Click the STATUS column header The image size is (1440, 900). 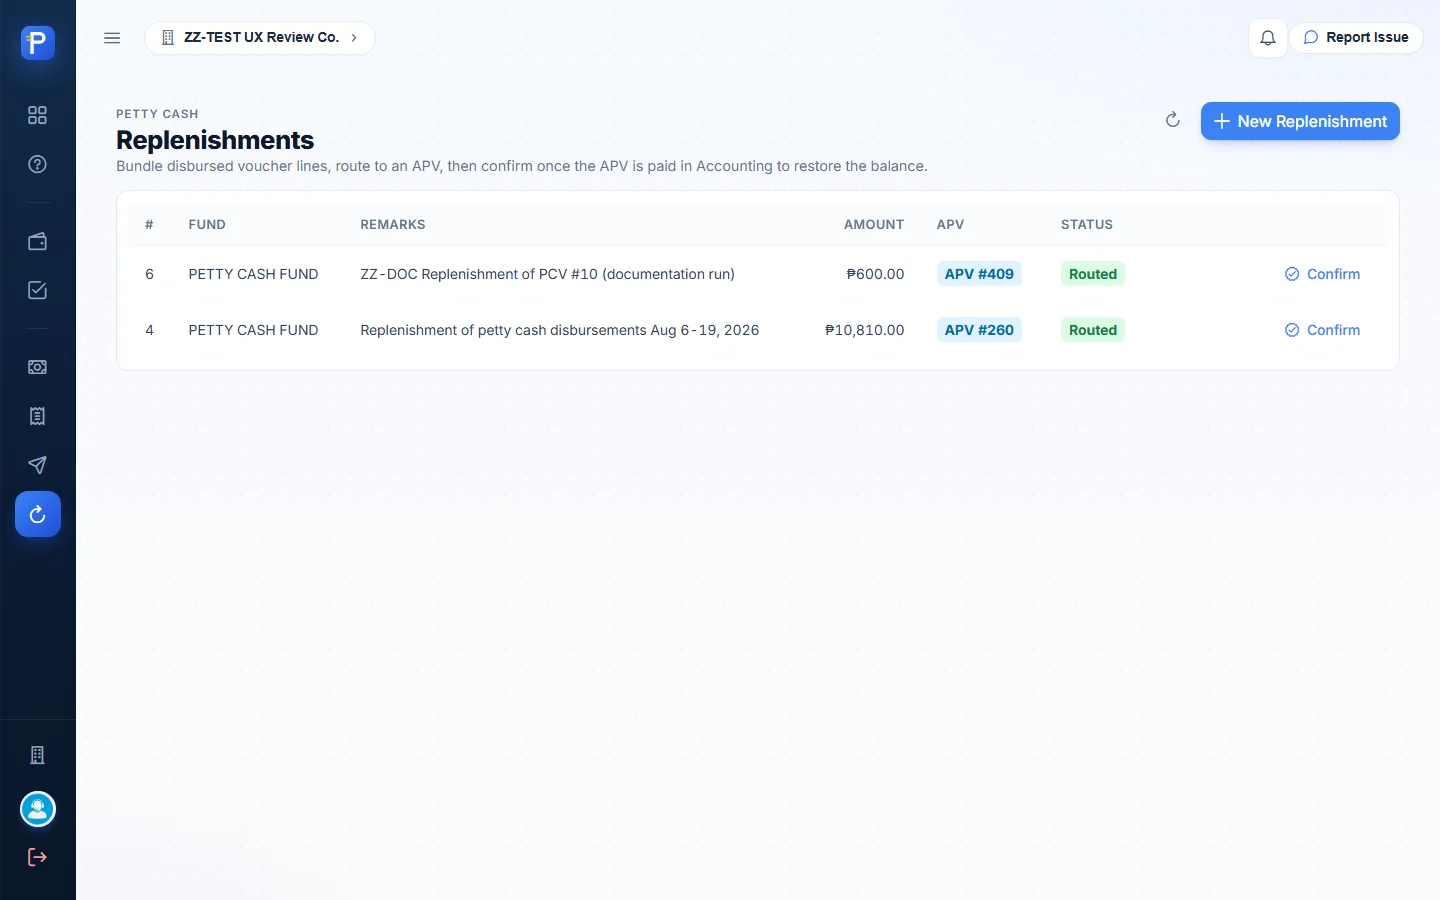click(1087, 225)
